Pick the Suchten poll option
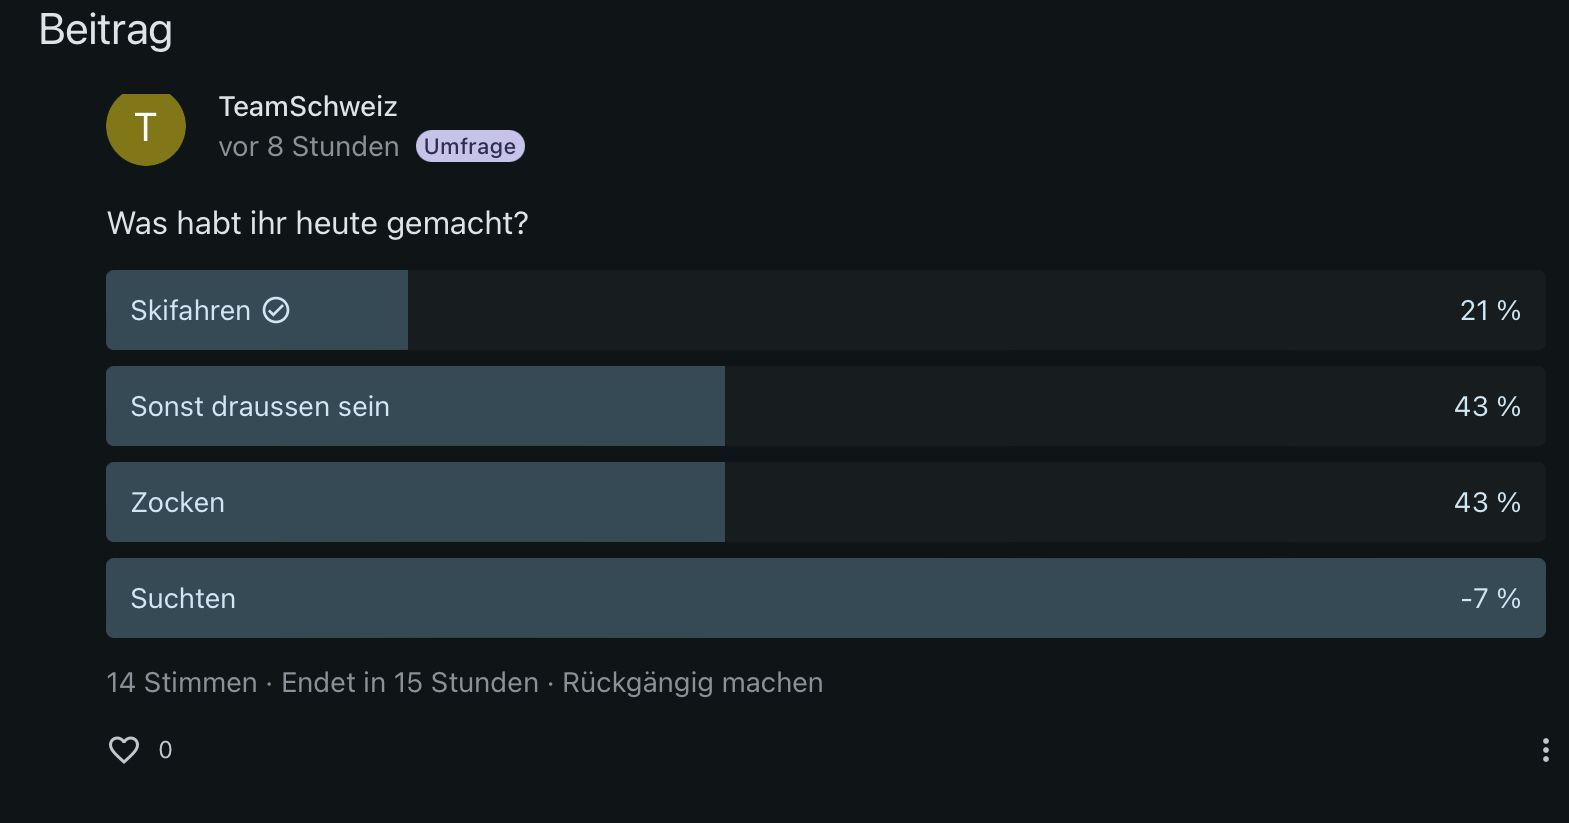 coord(183,598)
